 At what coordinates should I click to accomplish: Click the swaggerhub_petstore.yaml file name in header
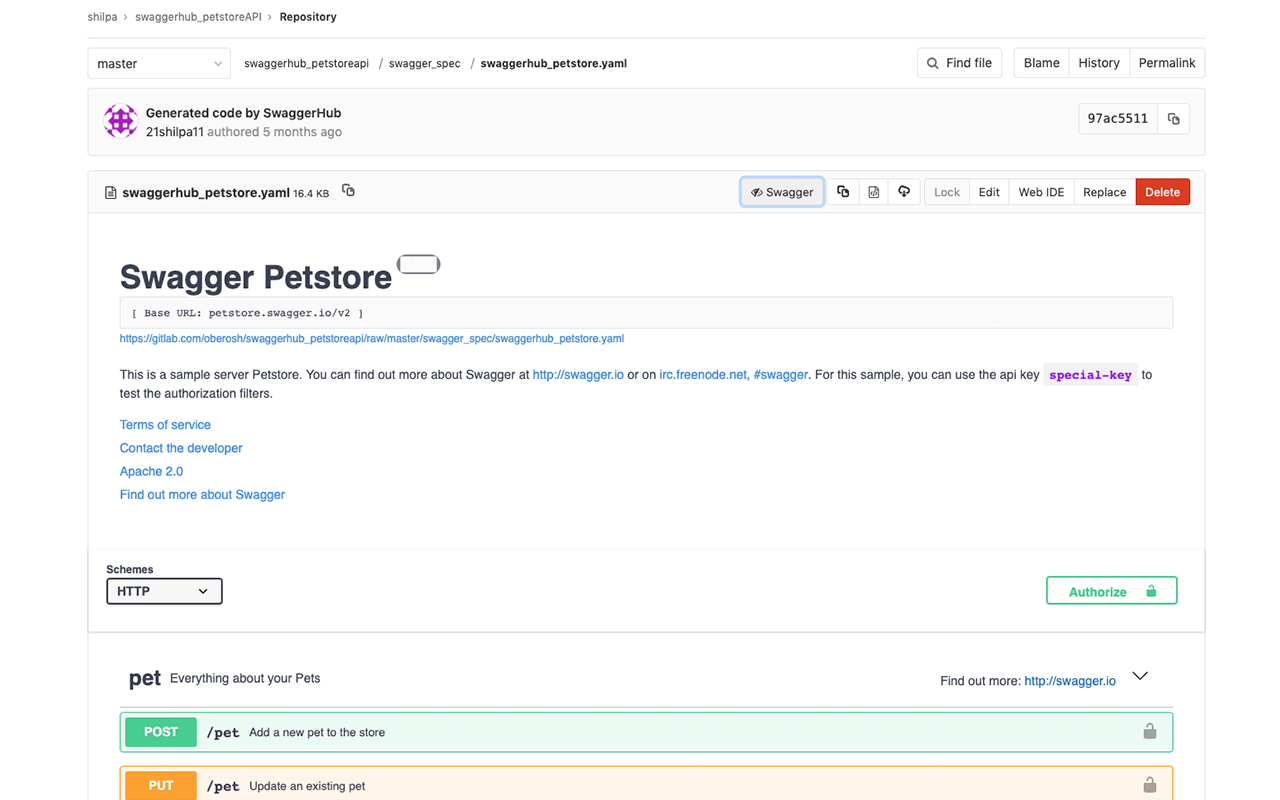pyautogui.click(x=206, y=193)
